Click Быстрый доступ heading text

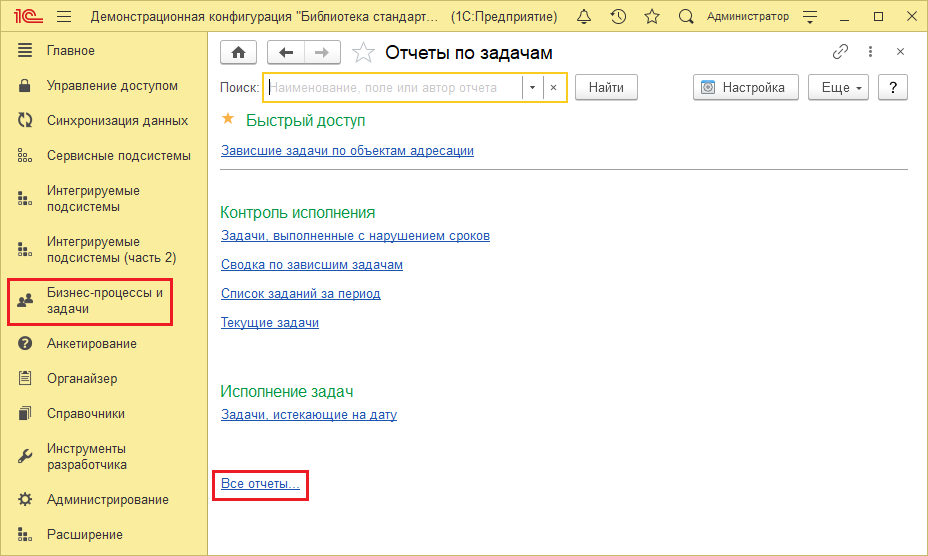(x=305, y=120)
